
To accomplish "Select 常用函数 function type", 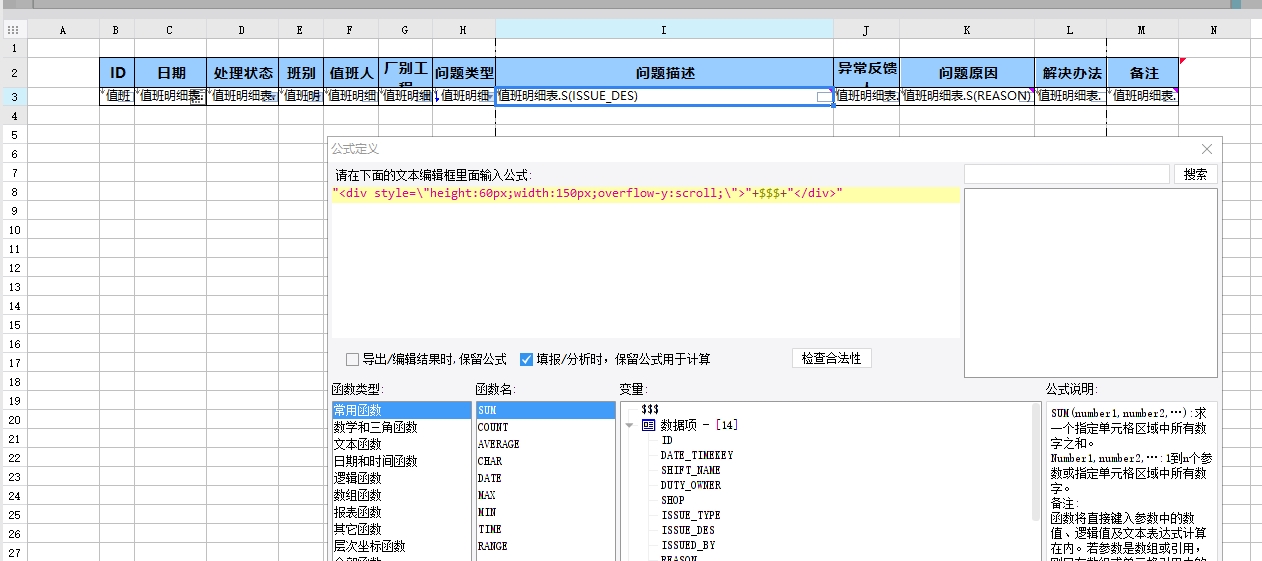I will click(x=401, y=410).
